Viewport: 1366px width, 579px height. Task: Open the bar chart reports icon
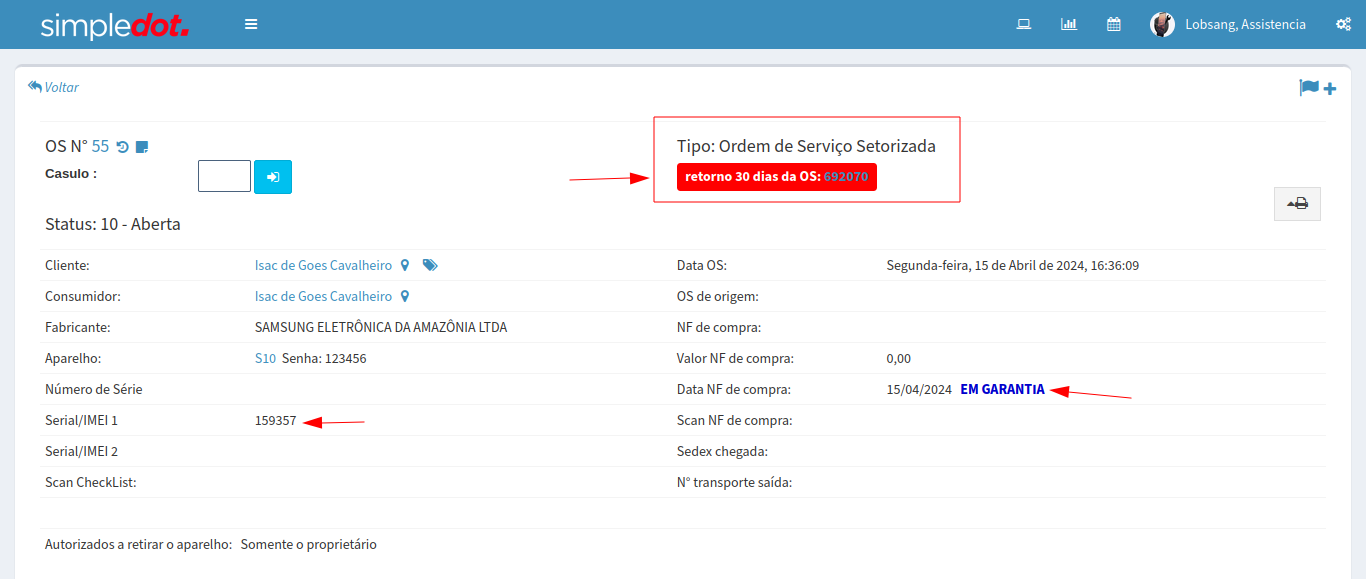coord(1068,24)
